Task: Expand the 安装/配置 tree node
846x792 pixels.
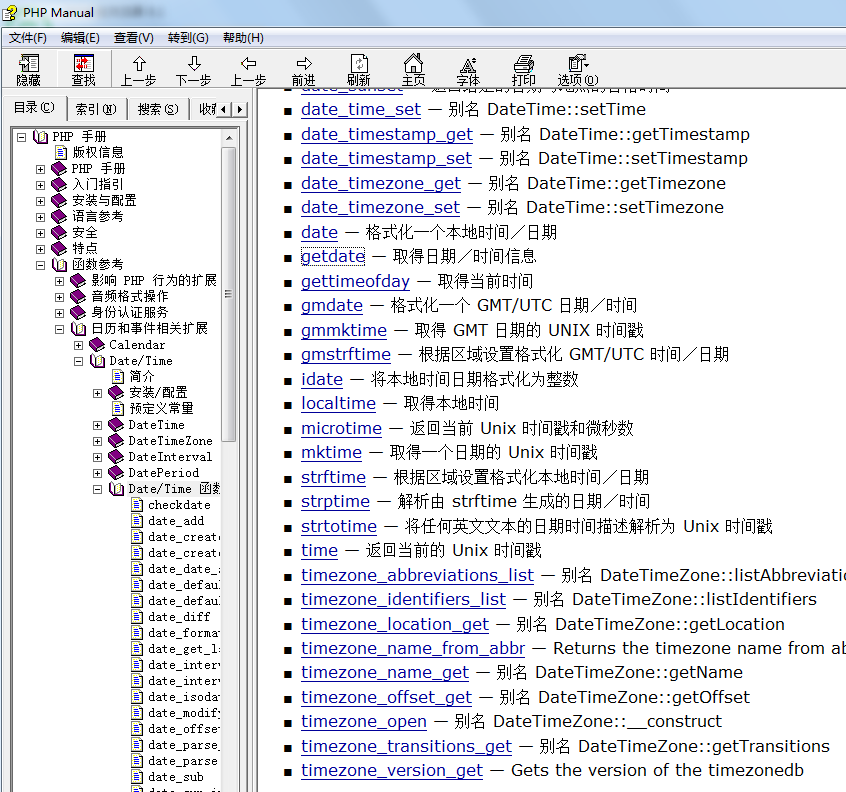Action: click(98, 393)
